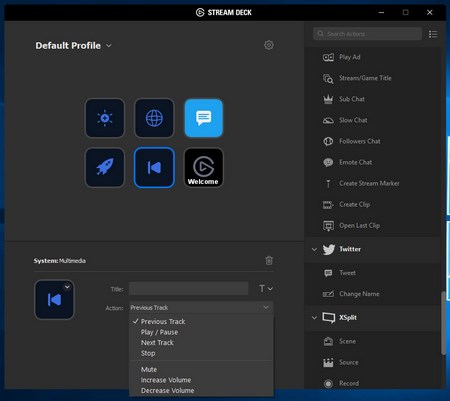
Task: Click the rocket launch key
Action: point(105,167)
